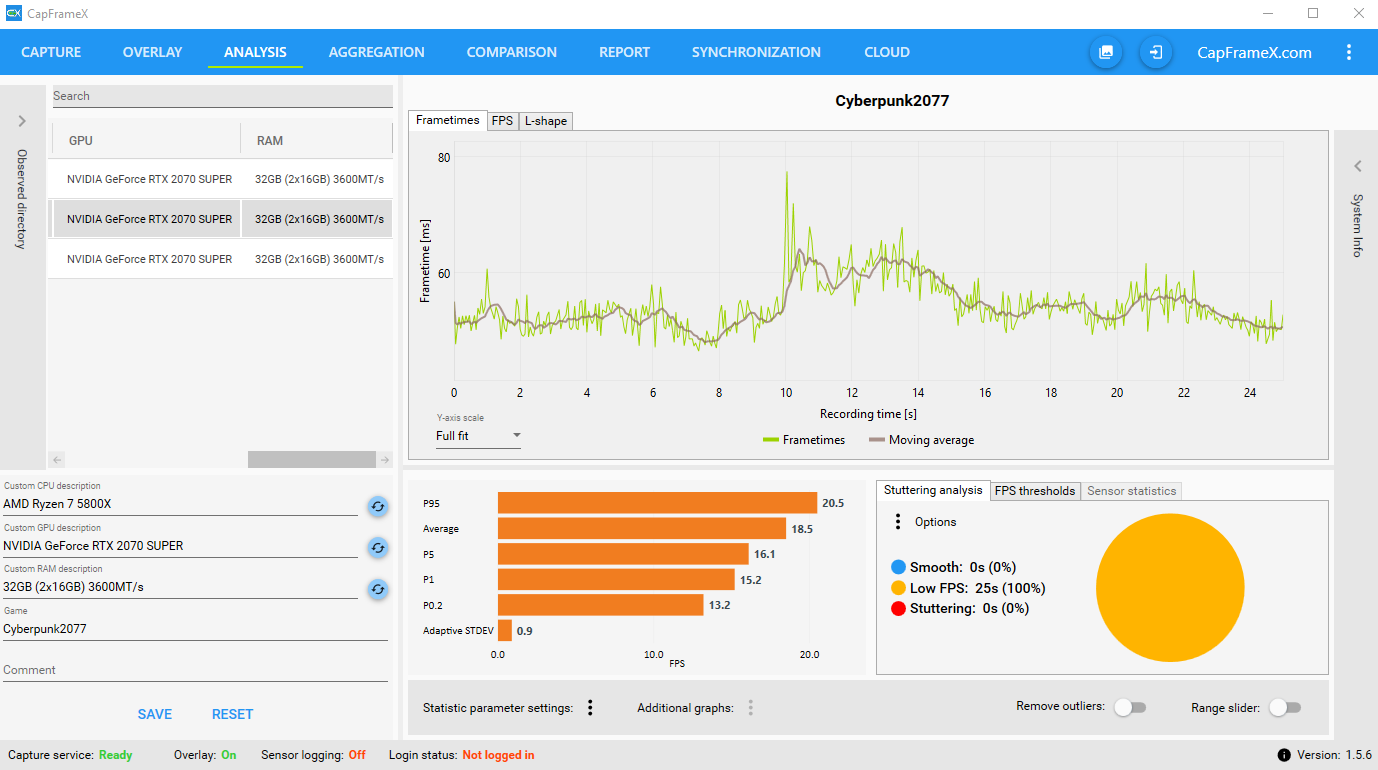Open the COMPARISON tab
The height and width of the screenshot is (770, 1378).
[512, 52]
